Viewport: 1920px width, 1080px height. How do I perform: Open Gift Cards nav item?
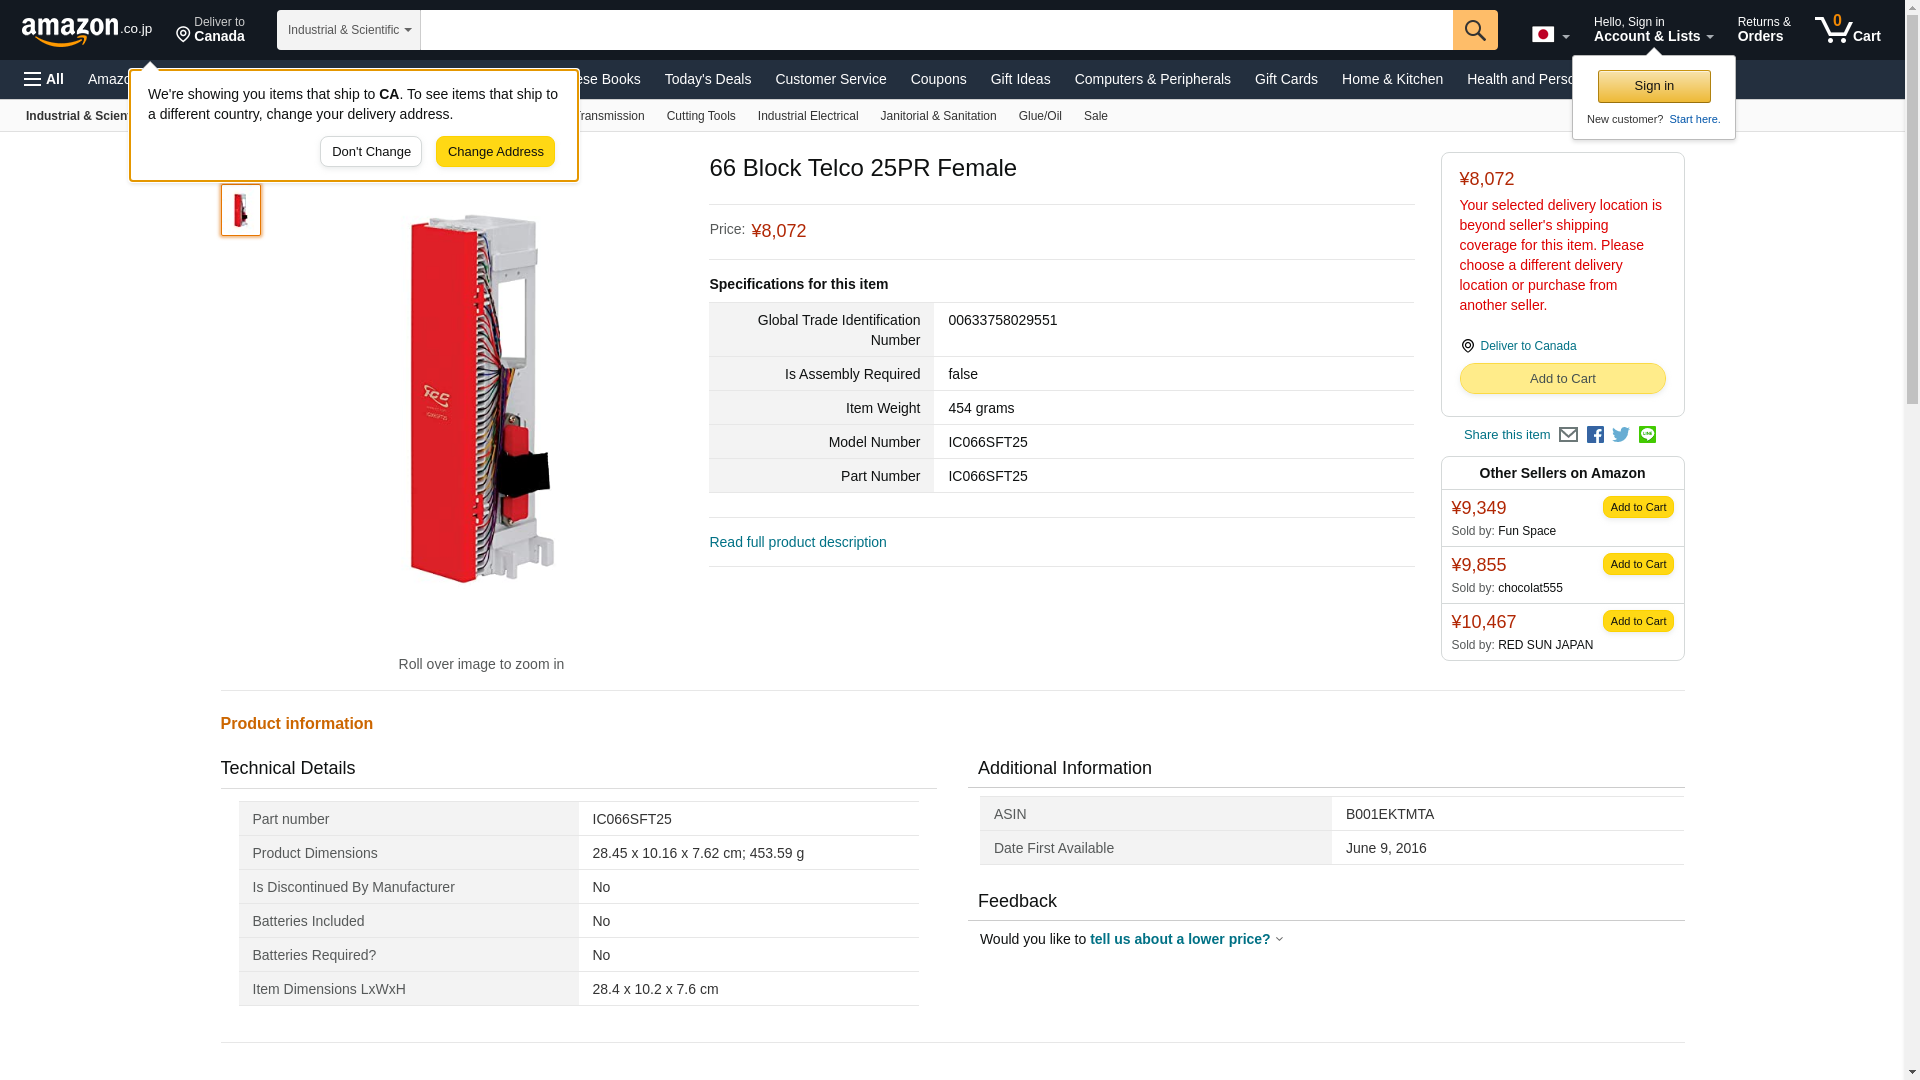point(1285,79)
